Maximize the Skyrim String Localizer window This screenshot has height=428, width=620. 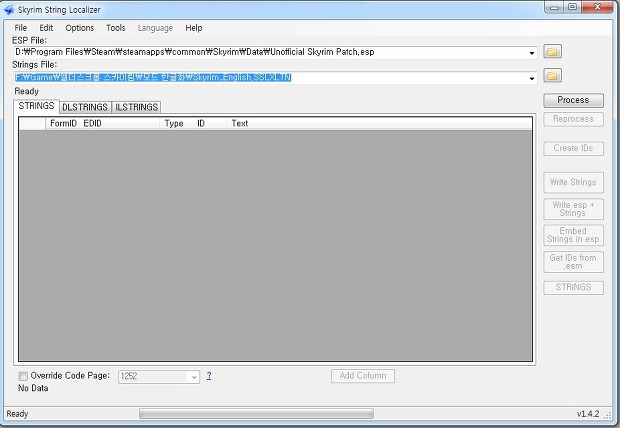[x=572, y=7]
